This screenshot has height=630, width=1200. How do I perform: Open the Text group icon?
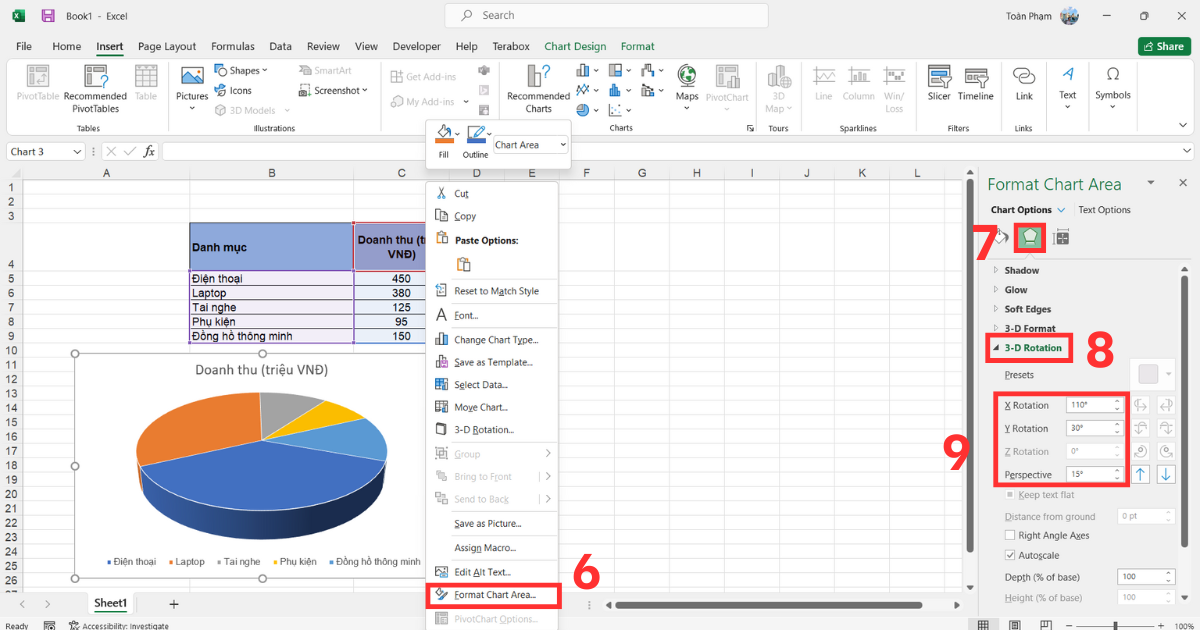[x=1067, y=75]
